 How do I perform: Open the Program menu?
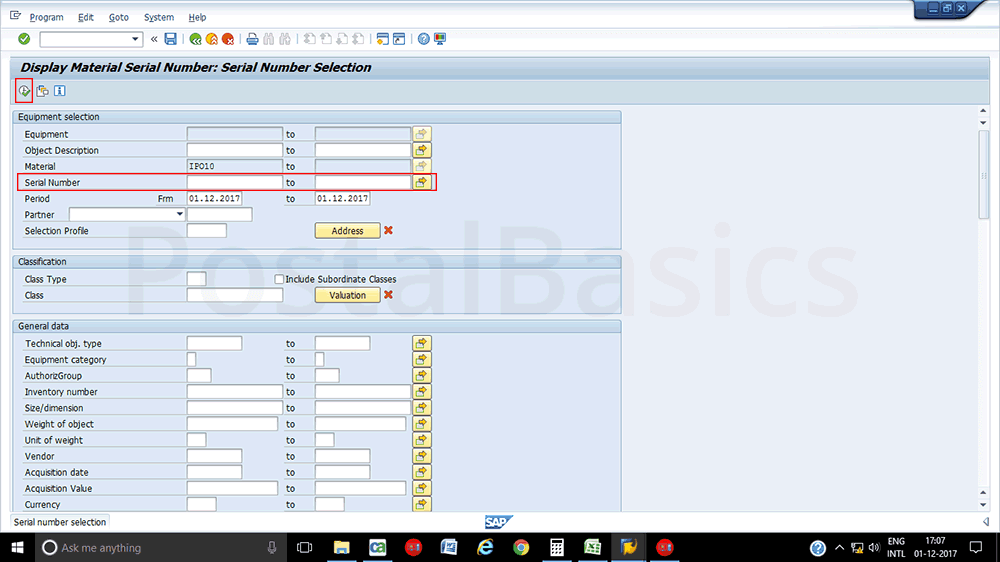coord(46,17)
